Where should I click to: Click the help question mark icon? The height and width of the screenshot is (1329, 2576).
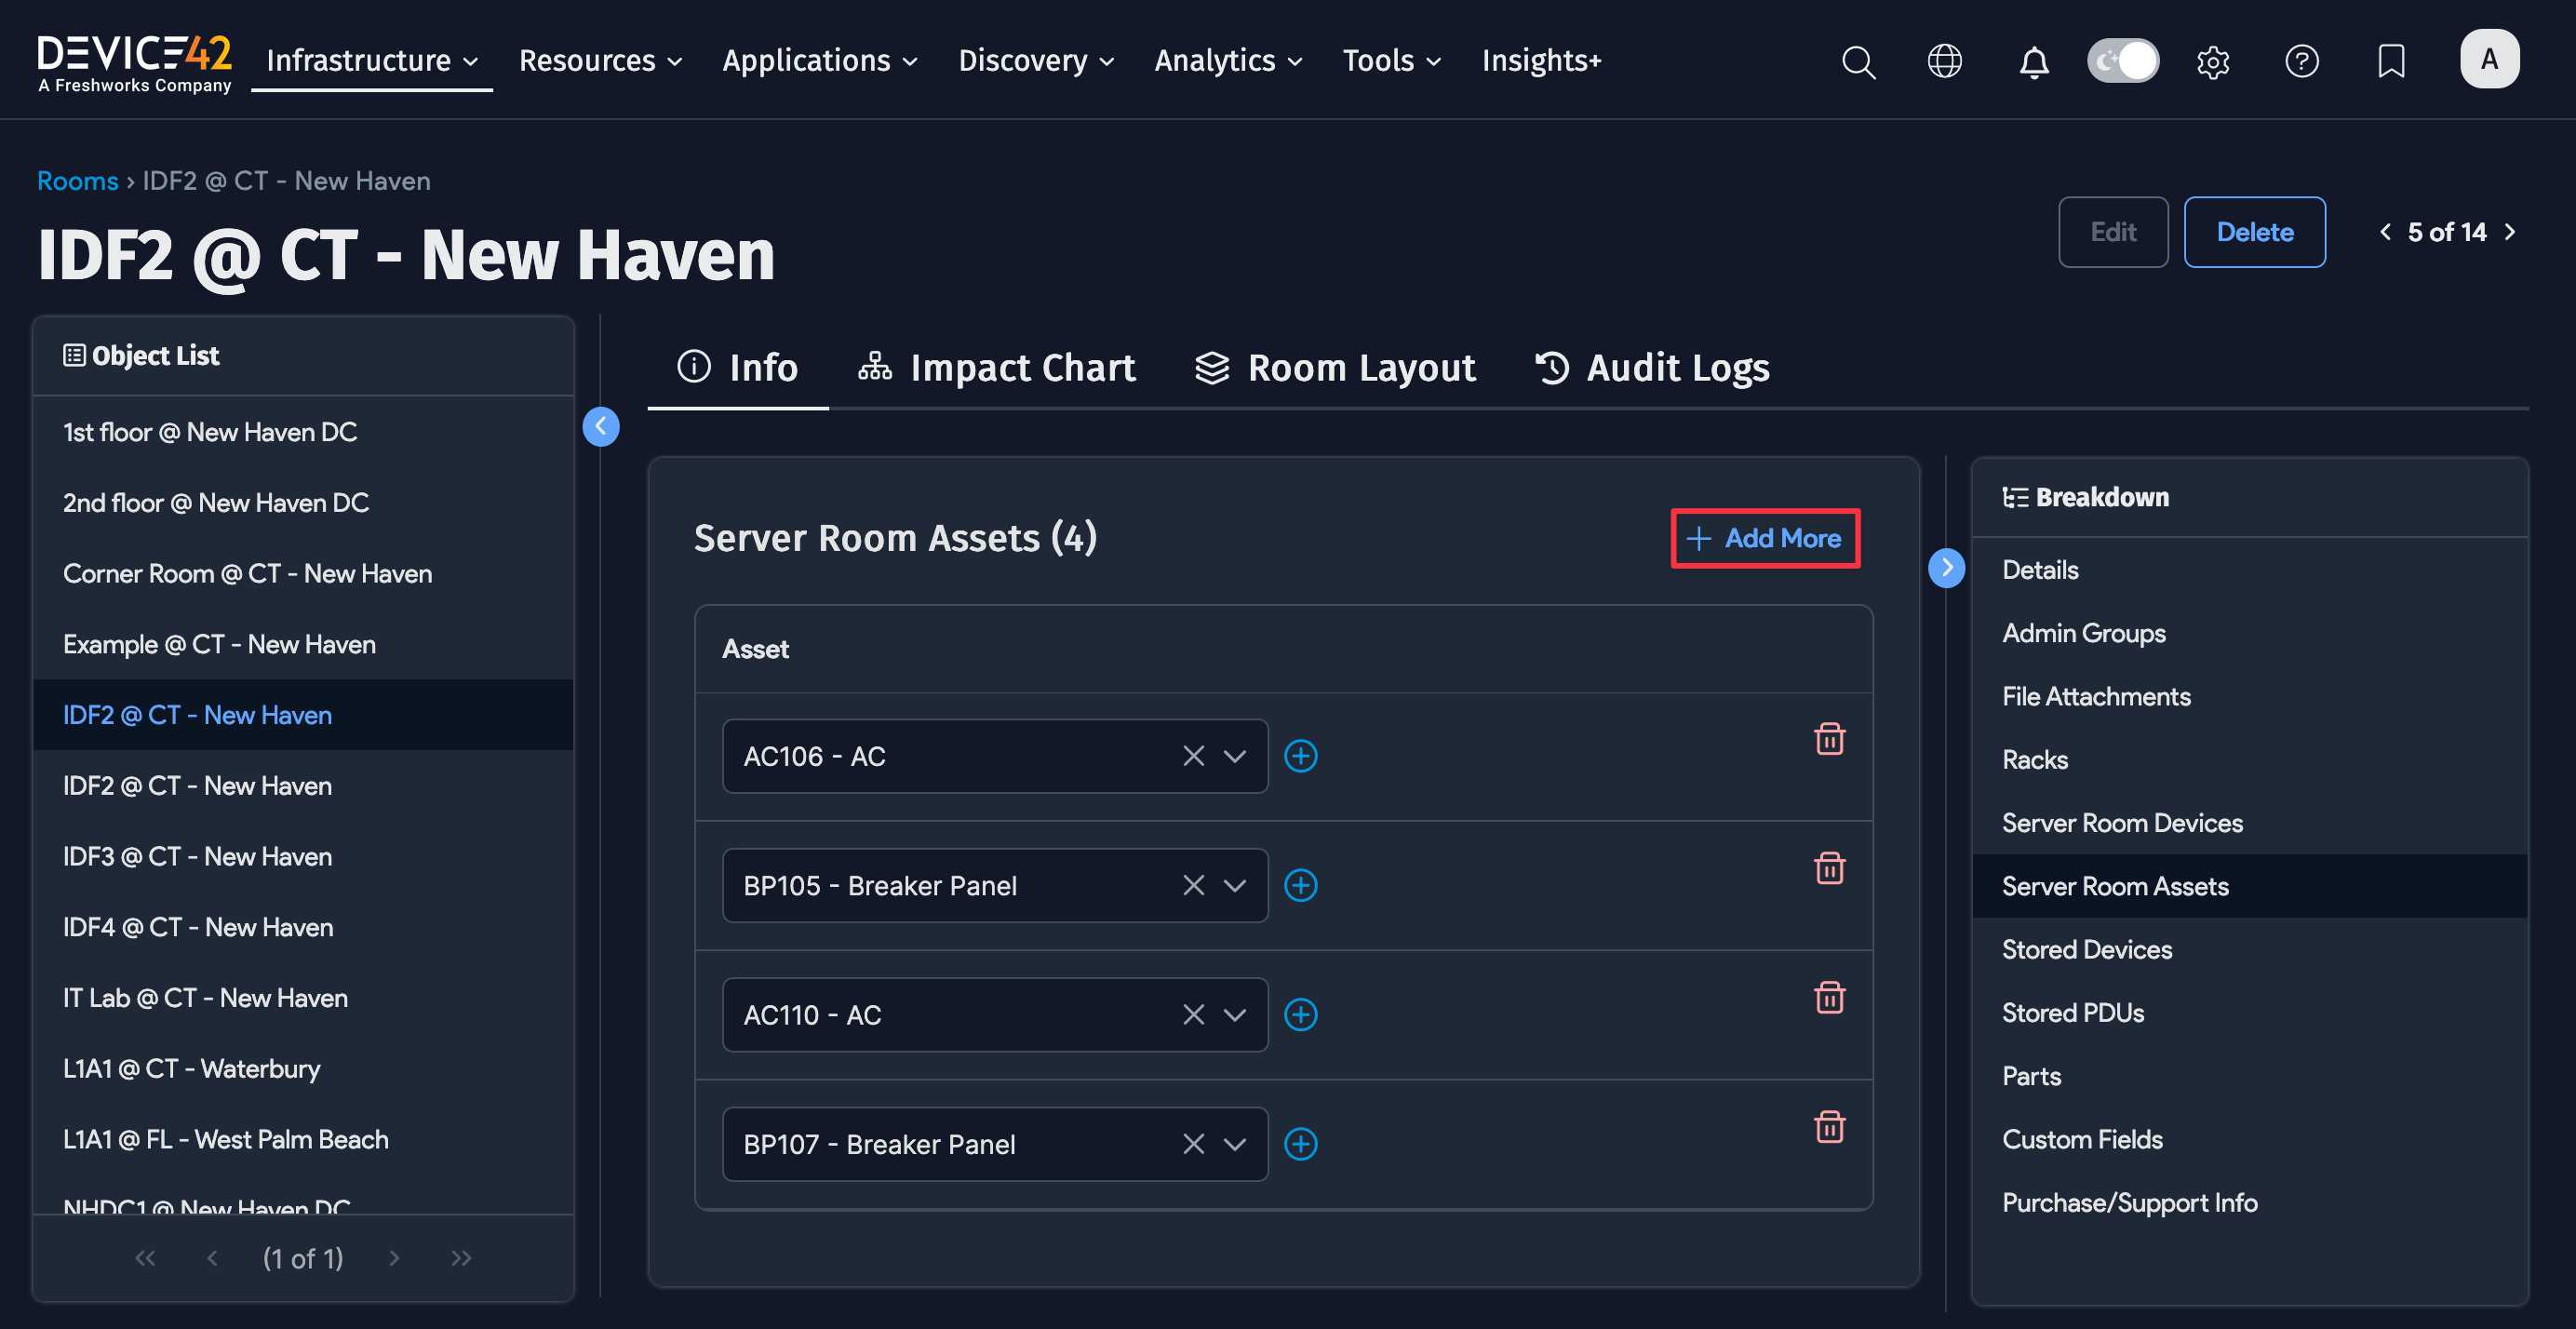coord(2301,61)
